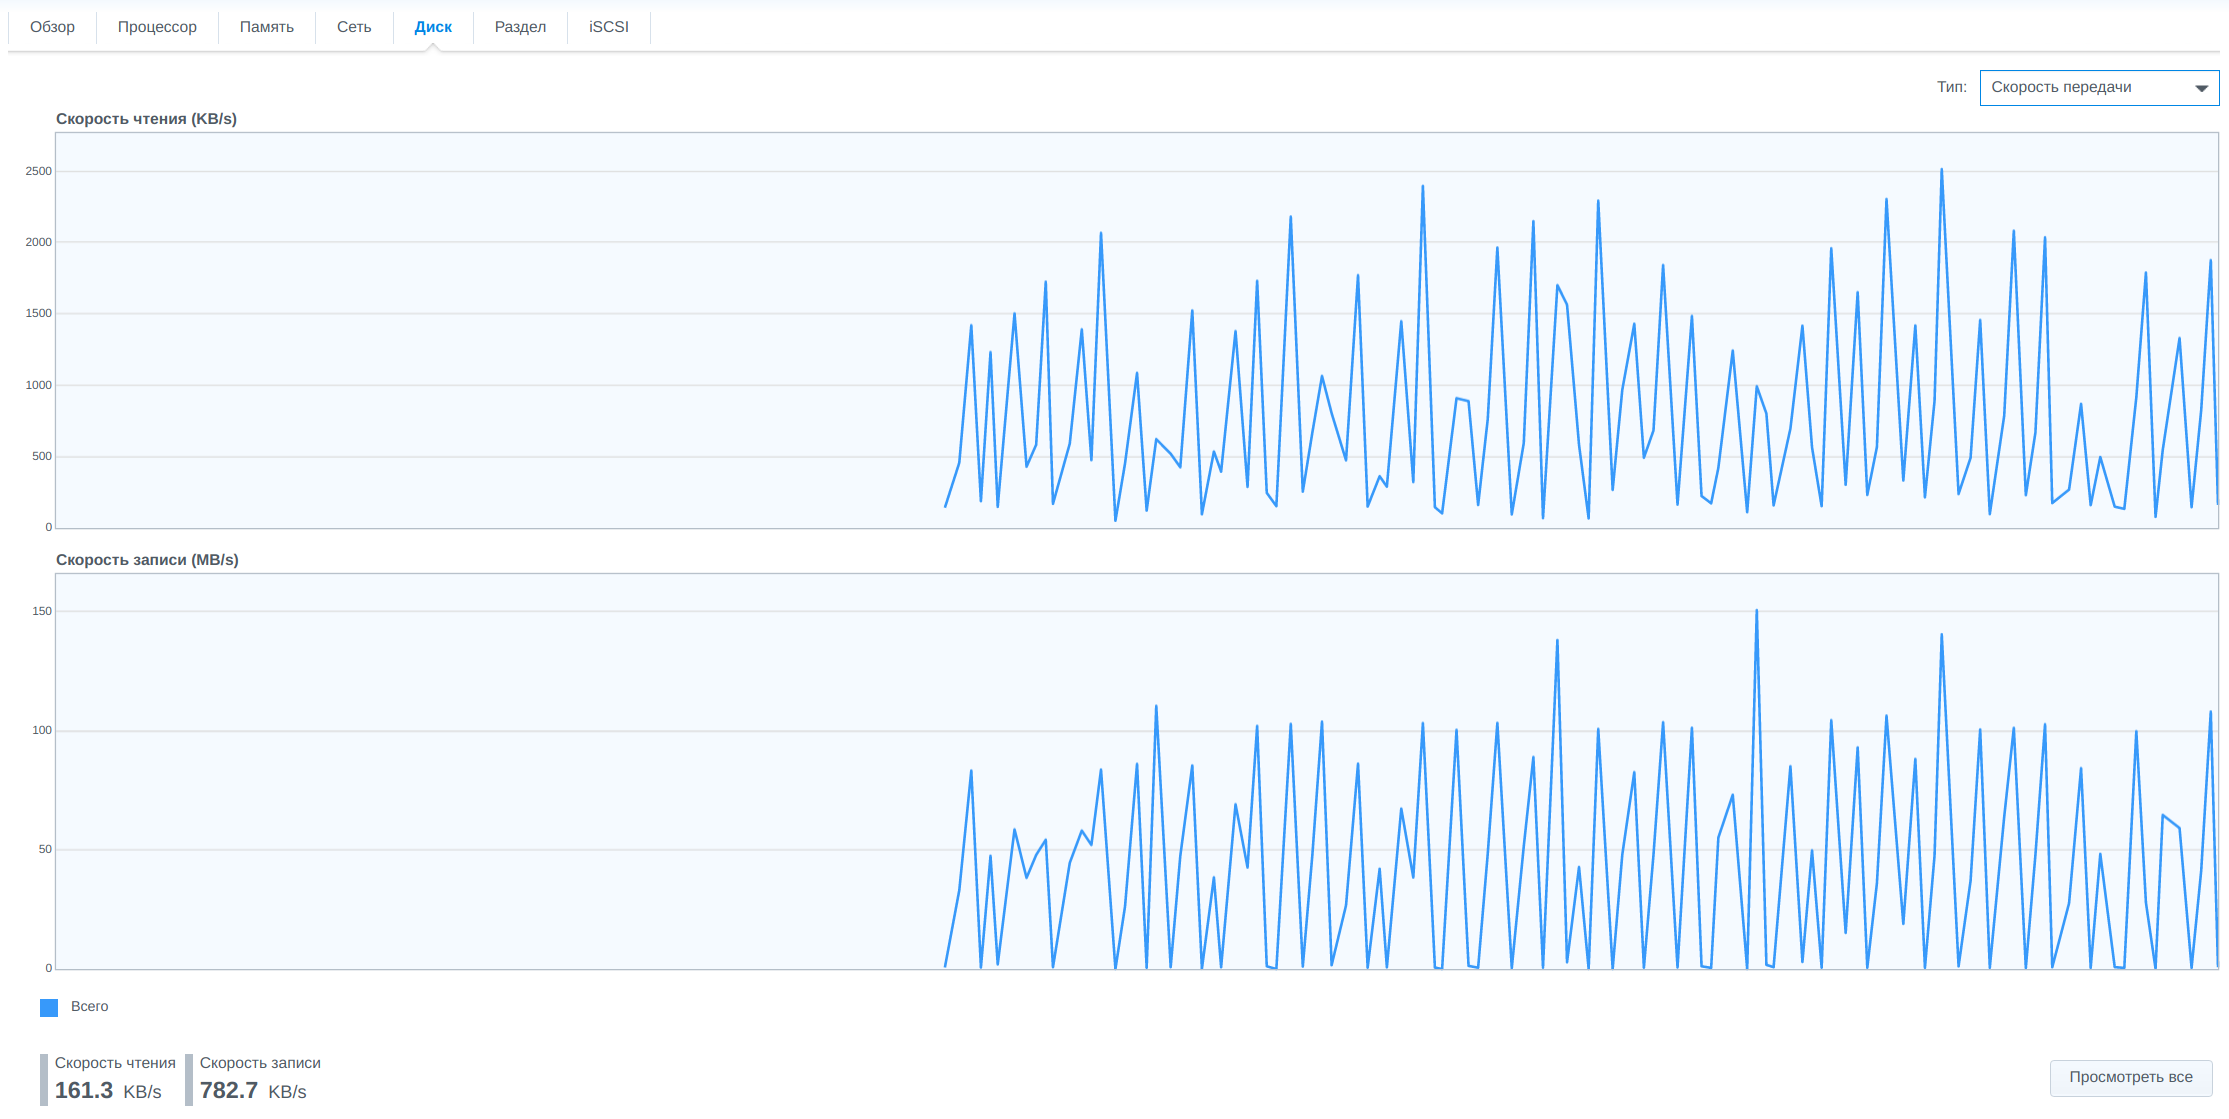
Task: Click the 150 axis label on write chart
Action: 42,611
